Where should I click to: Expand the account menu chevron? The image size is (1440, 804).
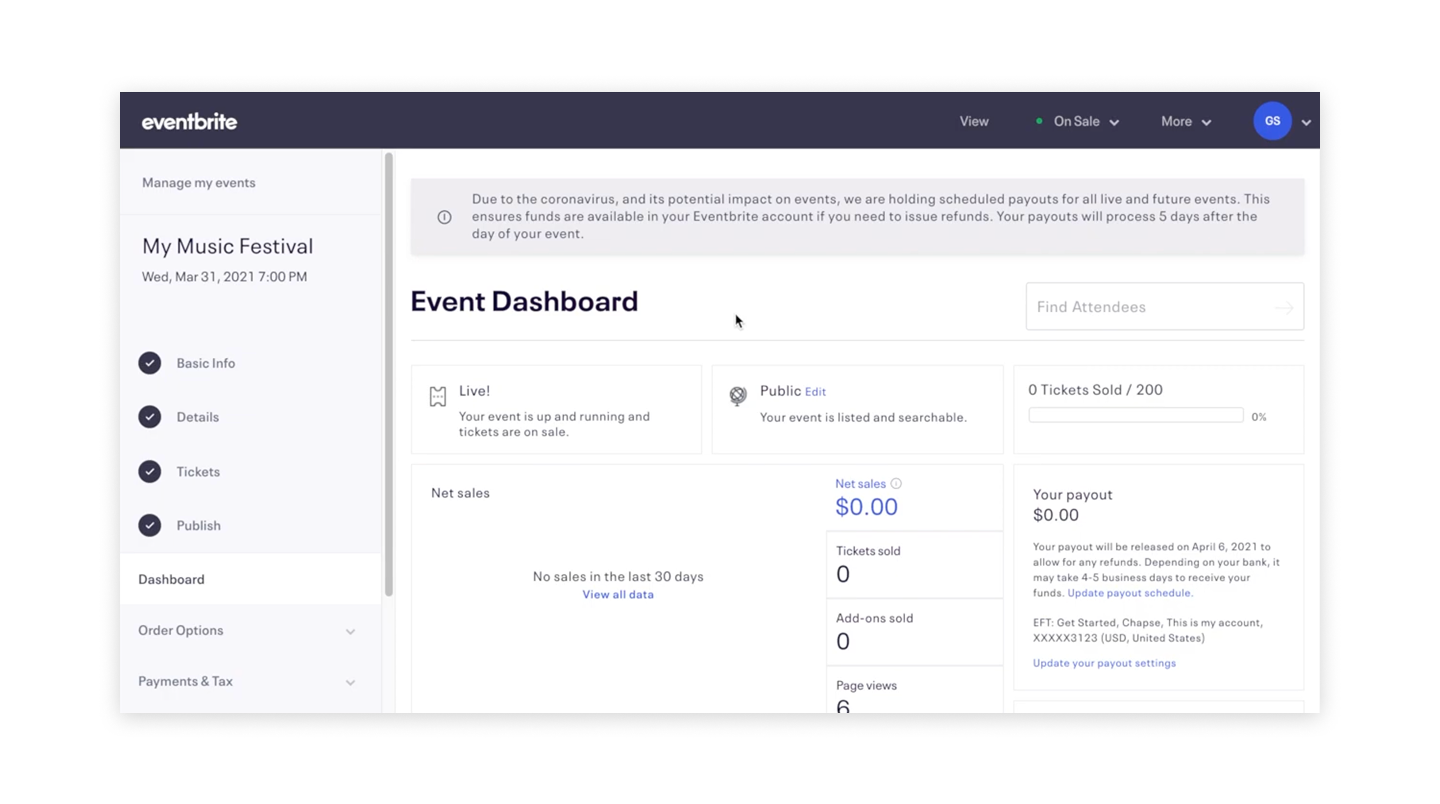tap(1306, 123)
